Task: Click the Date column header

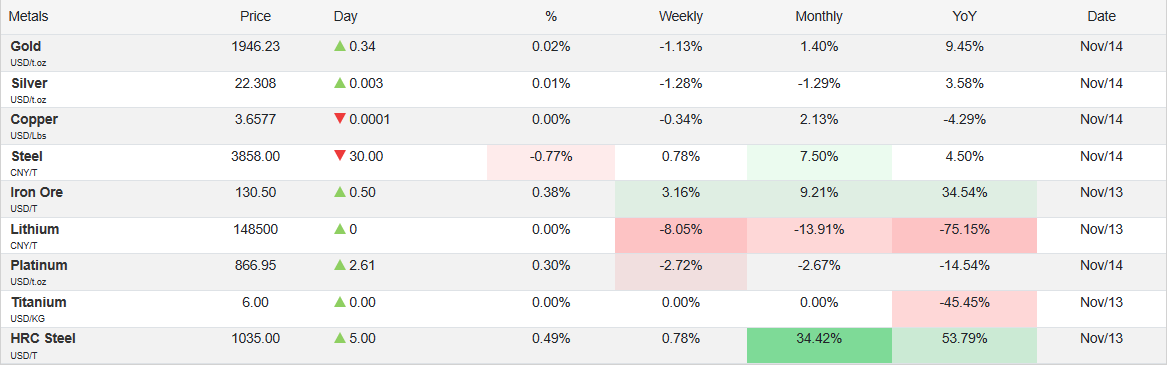Action: pyautogui.click(x=1102, y=16)
